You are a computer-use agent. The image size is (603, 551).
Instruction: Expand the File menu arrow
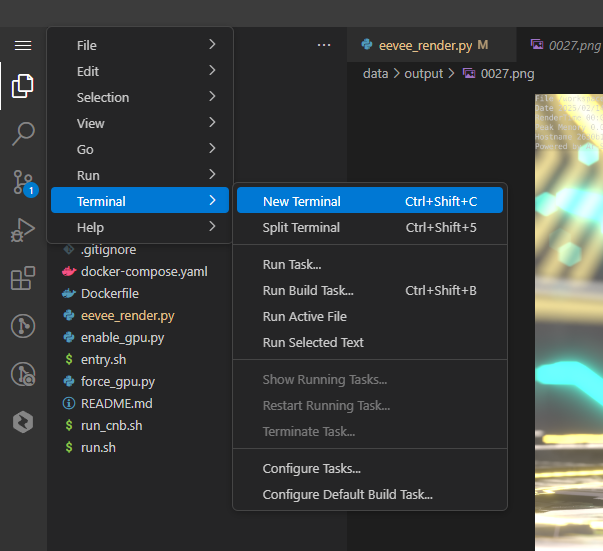(x=212, y=45)
